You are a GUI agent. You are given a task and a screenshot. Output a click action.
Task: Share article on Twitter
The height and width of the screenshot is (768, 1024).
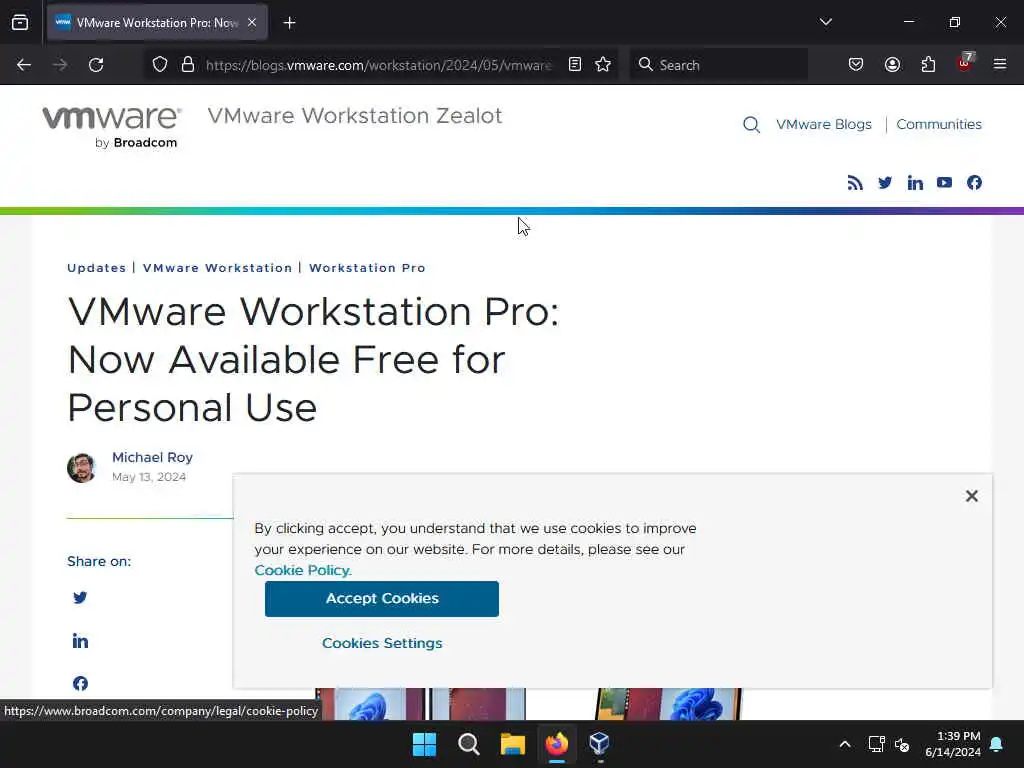pyautogui.click(x=80, y=598)
